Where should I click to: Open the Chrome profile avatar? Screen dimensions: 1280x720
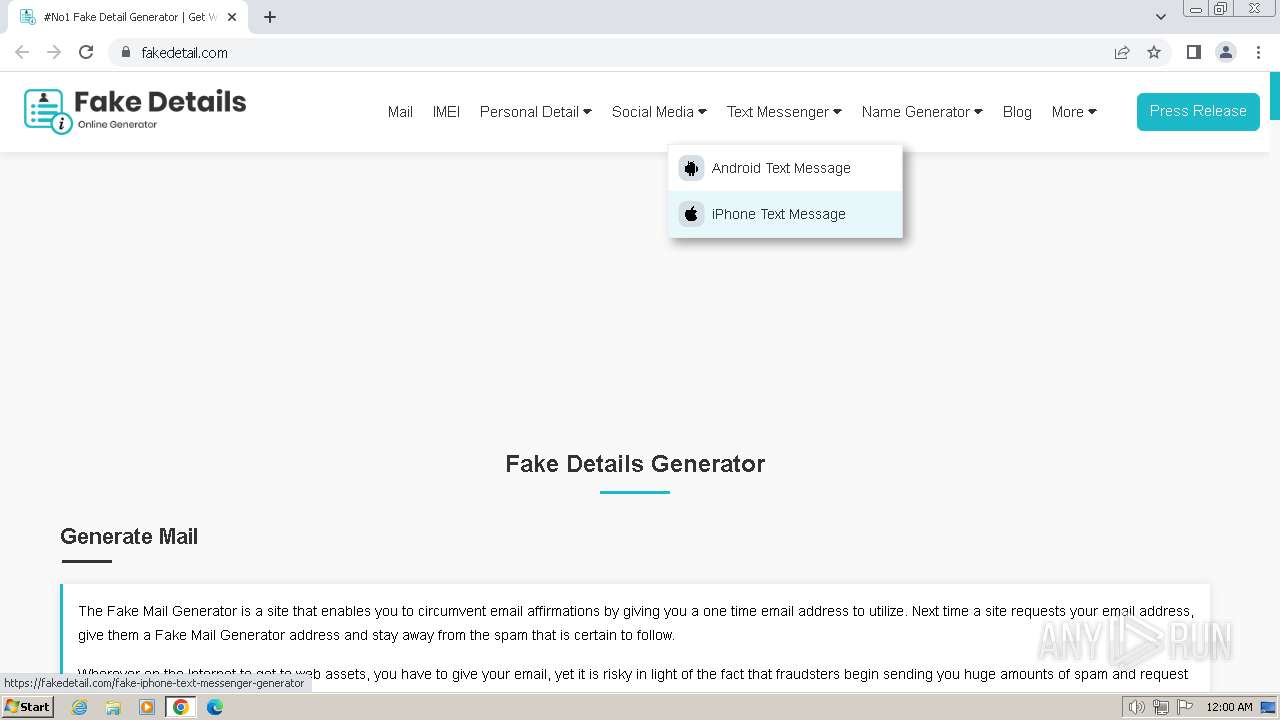coord(1226,52)
